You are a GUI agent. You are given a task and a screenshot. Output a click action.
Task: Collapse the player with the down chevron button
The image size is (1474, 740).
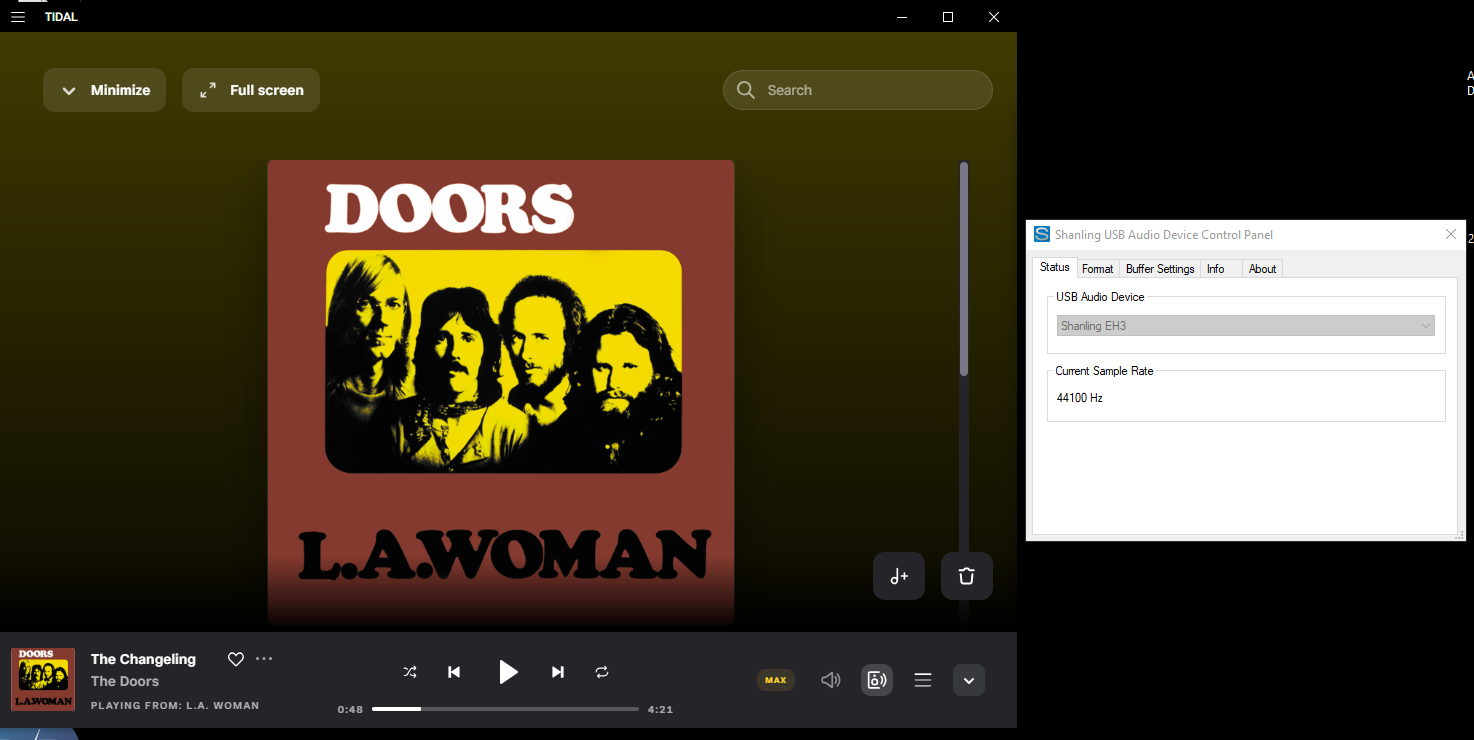968,680
